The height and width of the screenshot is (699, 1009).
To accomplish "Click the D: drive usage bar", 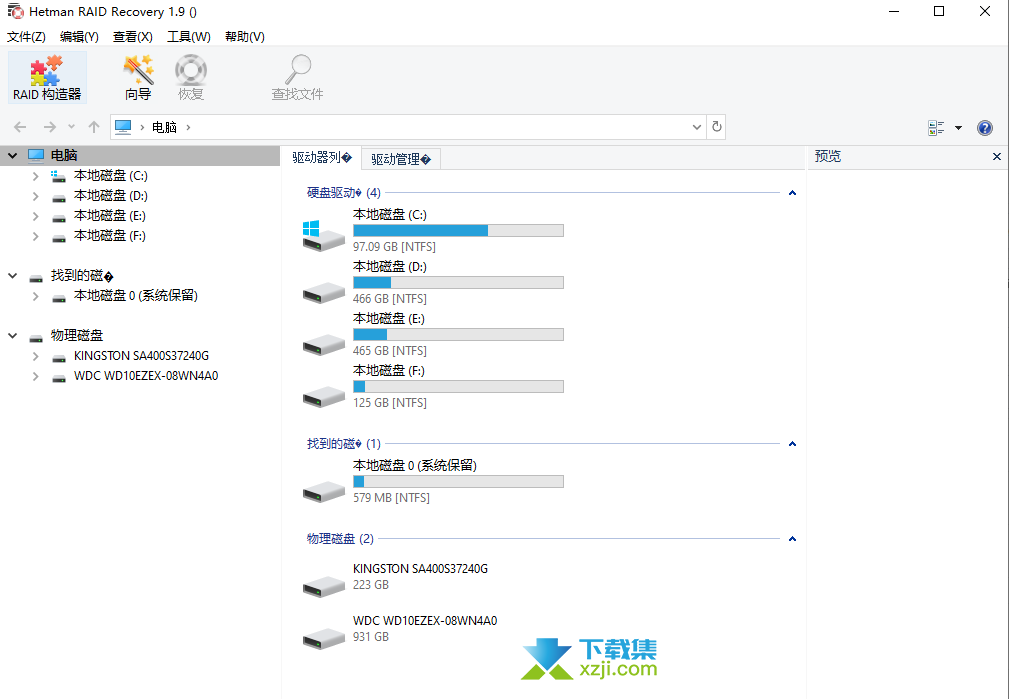I will [x=458, y=283].
